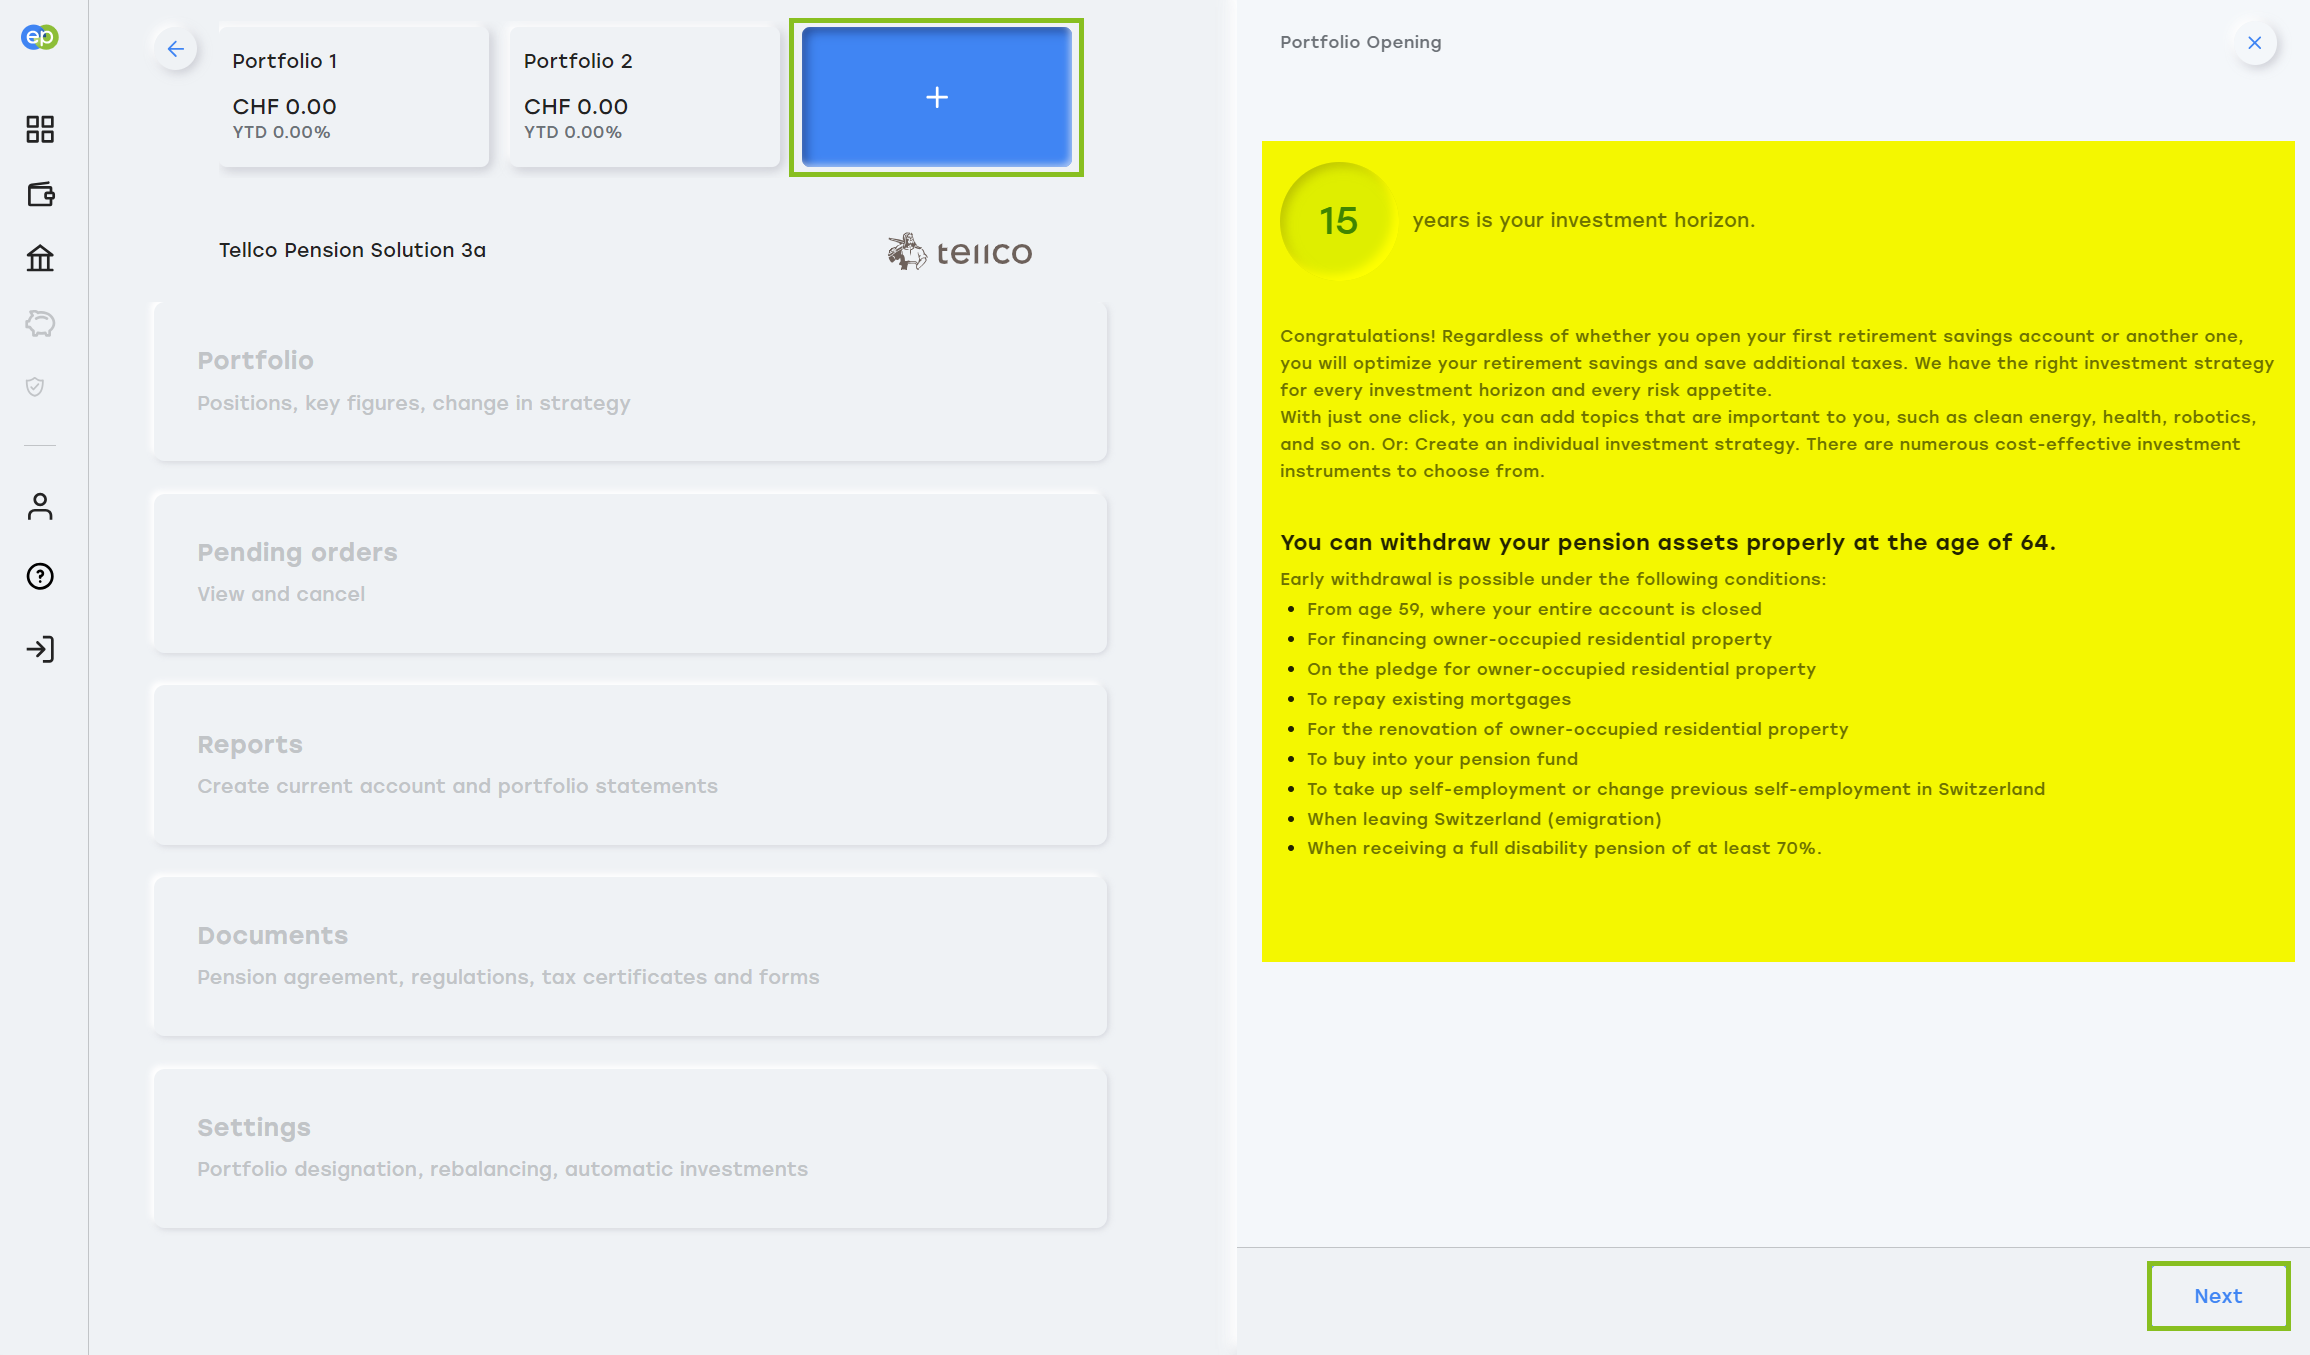The width and height of the screenshot is (2310, 1355).
Task: Open the Pending orders section
Action: (x=629, y=572)
